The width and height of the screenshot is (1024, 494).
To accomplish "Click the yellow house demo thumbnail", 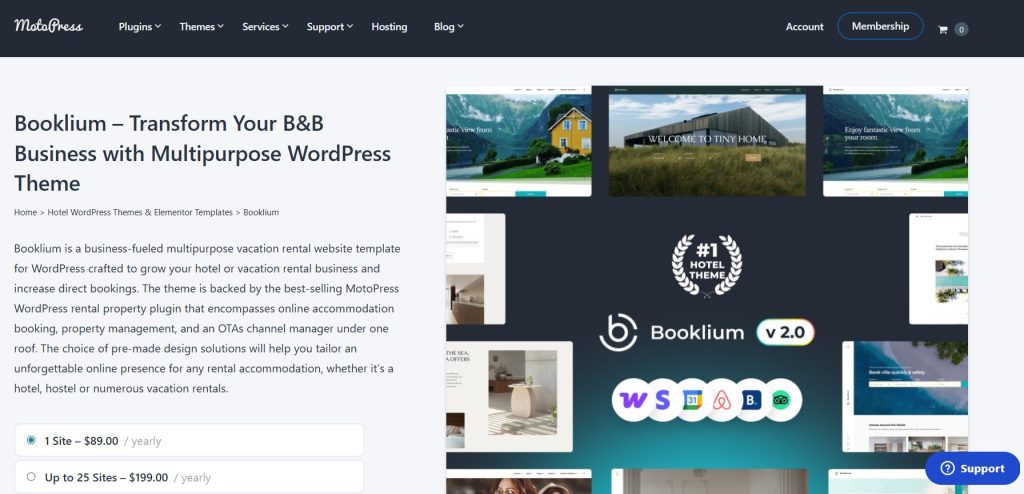I will [519, 141].
